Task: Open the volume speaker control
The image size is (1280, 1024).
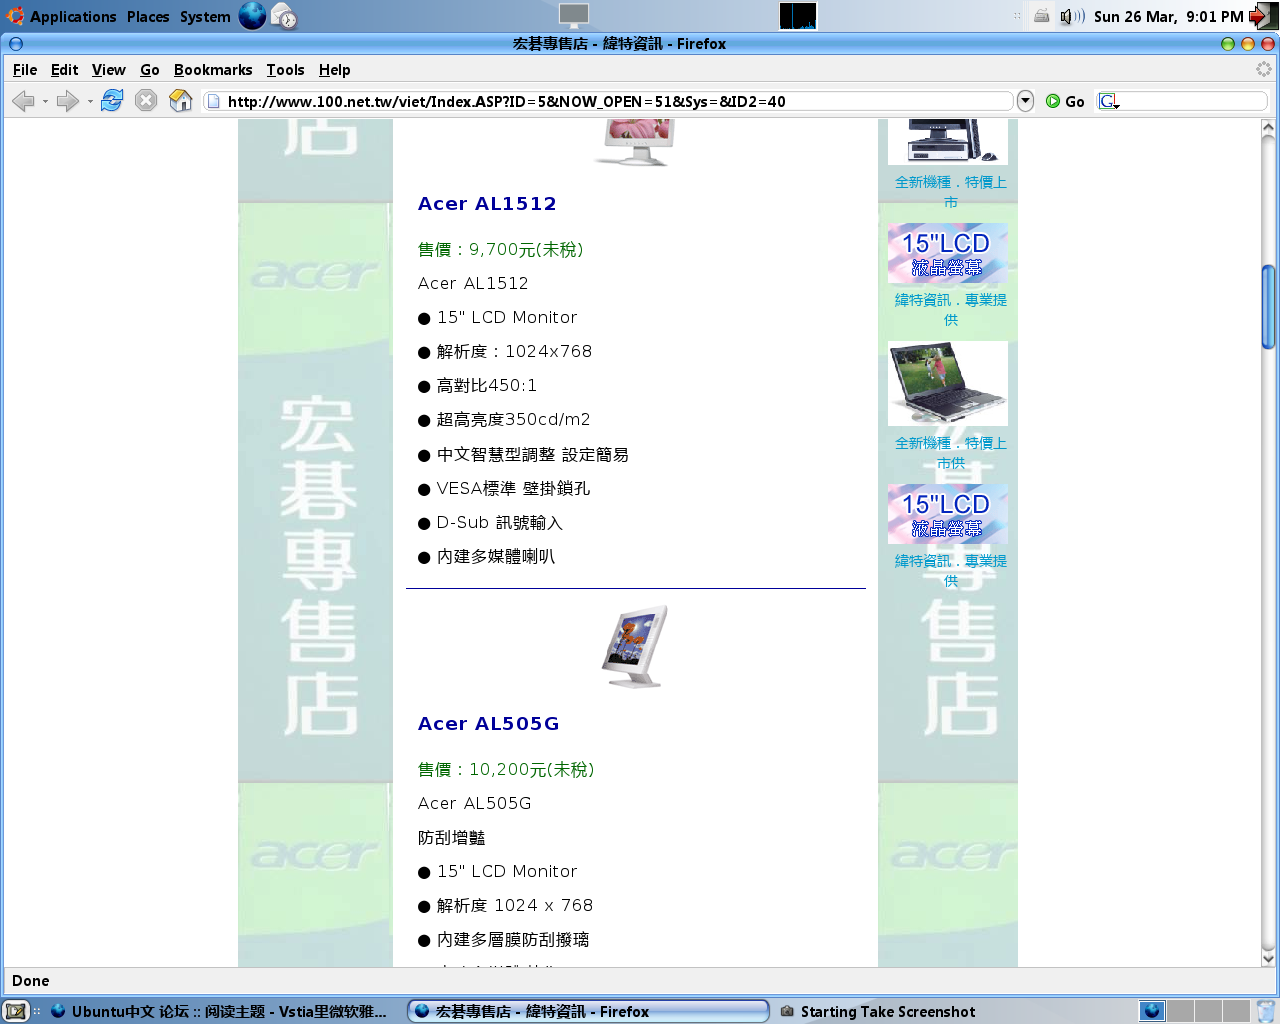Action: click(1072, 16)
